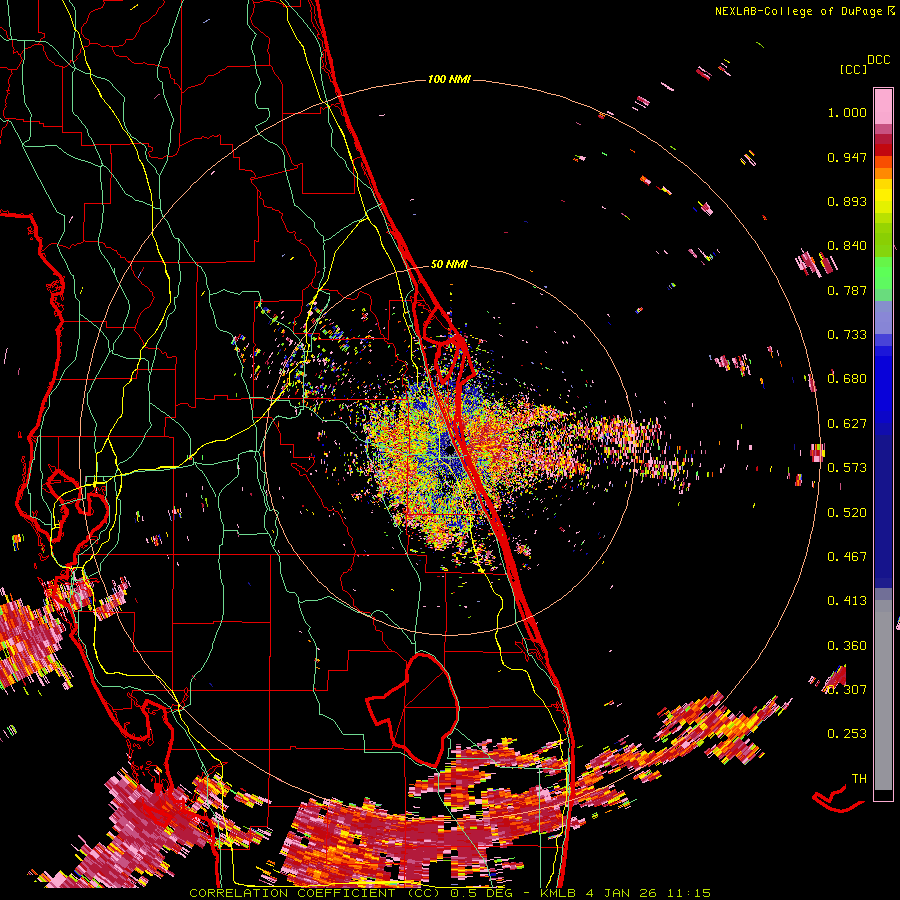Pick the light pink top color bar segment
The height and width of the screenshot is (900, 900).
coord(883,106)
